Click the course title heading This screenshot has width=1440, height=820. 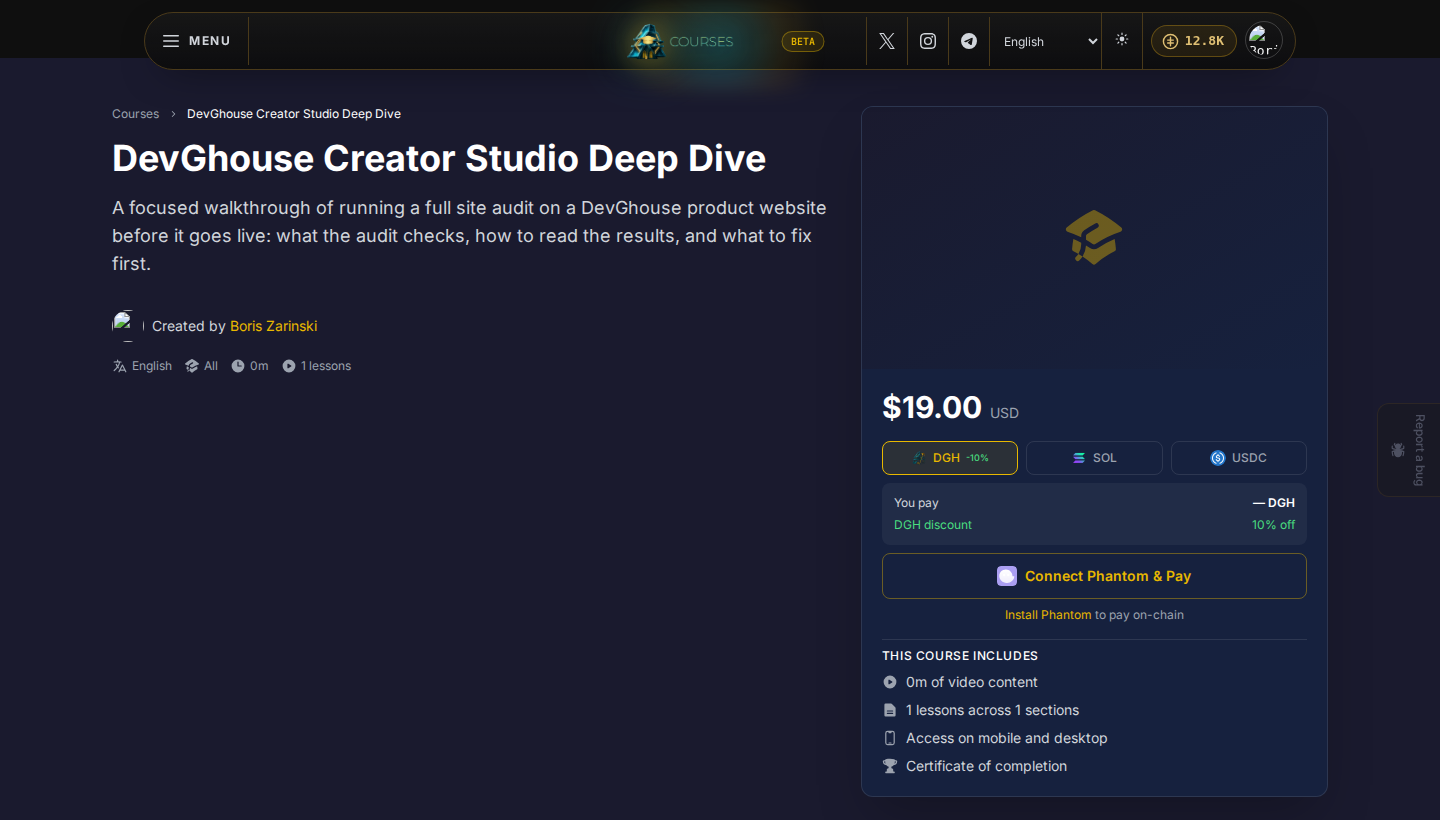coord(439,159)
